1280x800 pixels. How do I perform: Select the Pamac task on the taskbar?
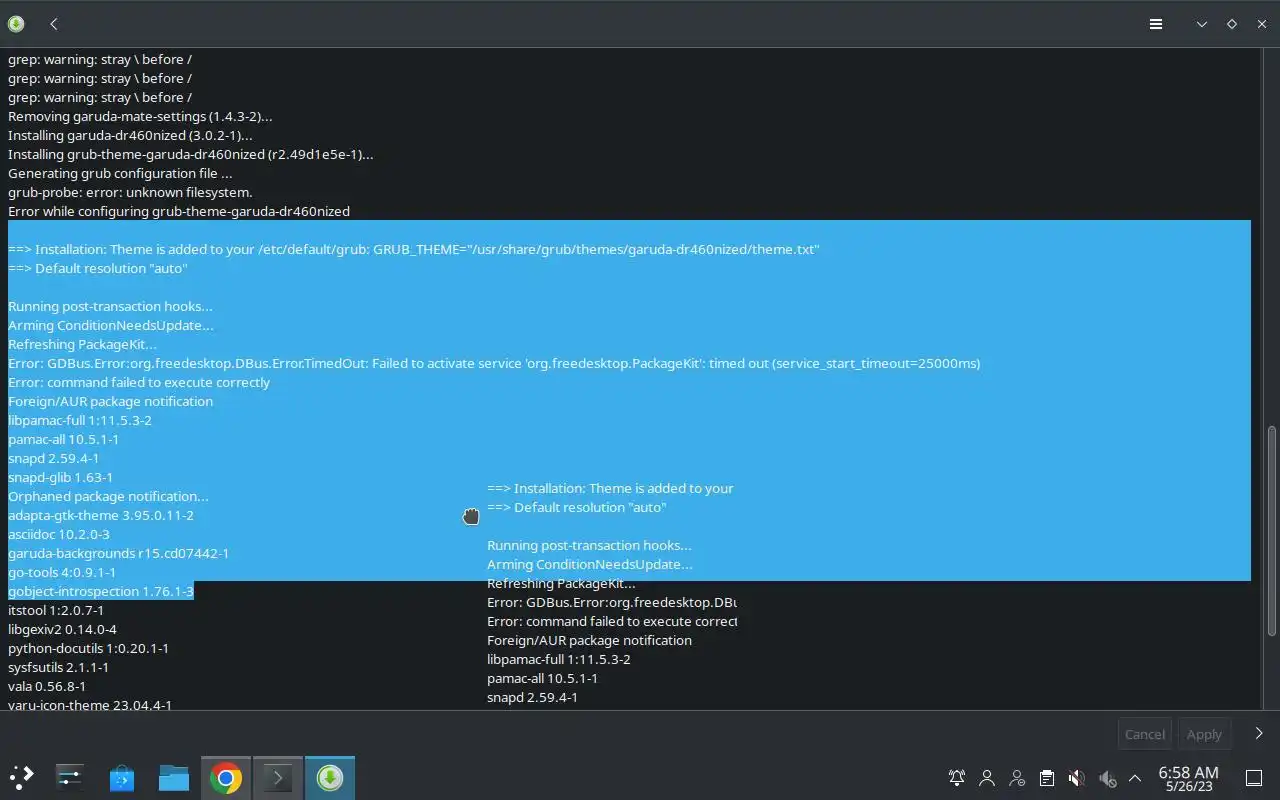(330, 777)
